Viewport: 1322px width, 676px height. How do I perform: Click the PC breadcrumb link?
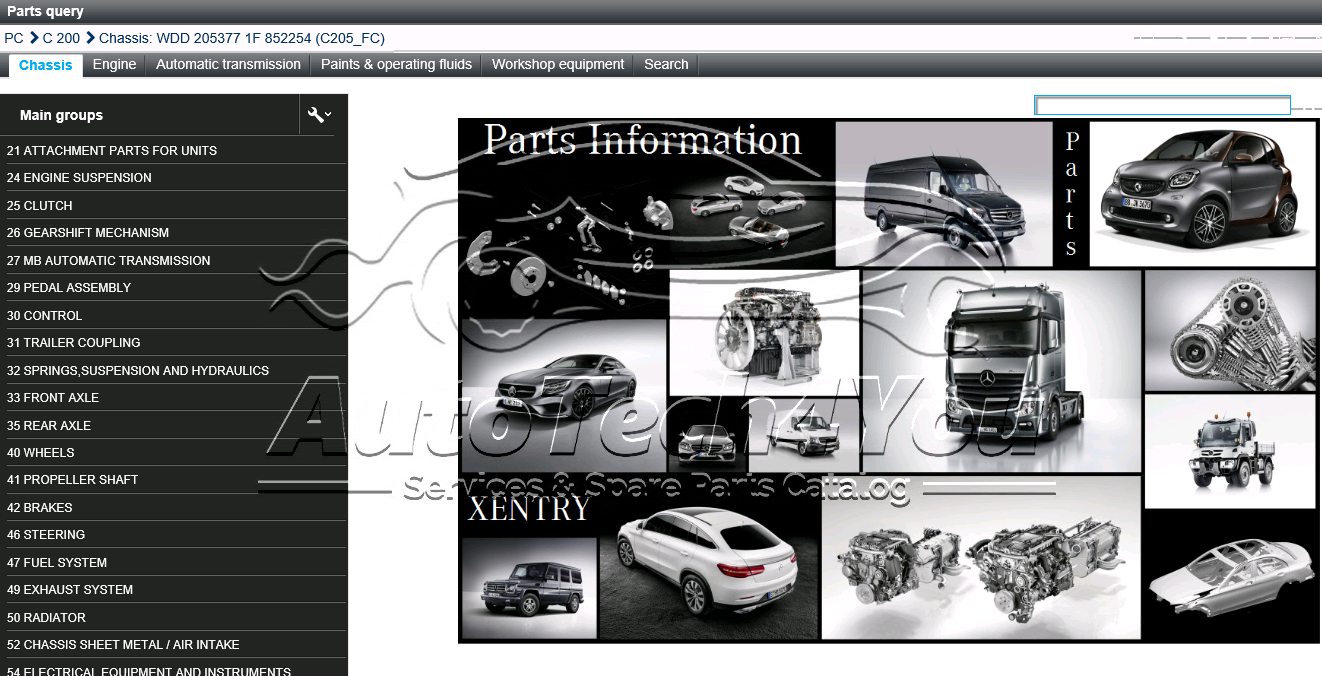[x=14, y=38]
